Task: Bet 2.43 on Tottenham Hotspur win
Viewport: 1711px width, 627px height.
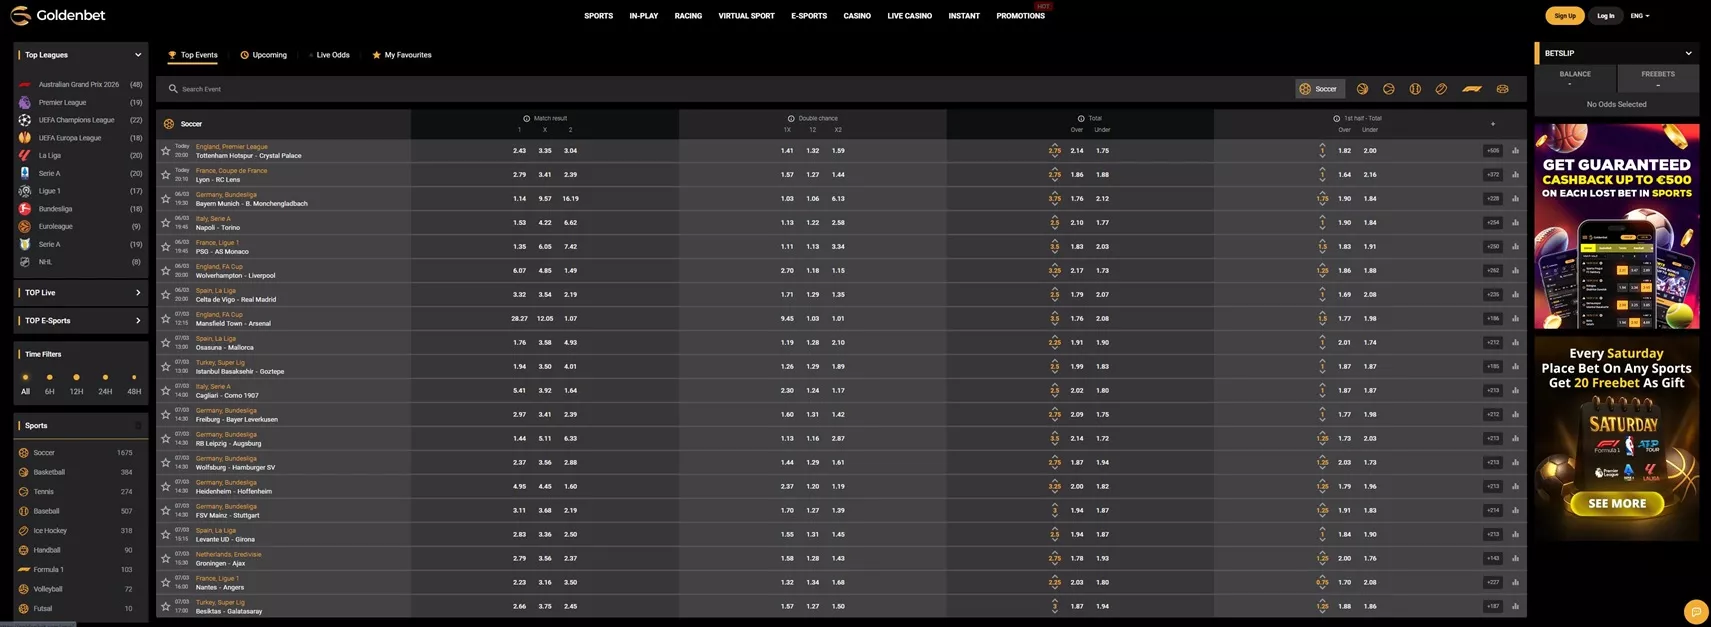Action: coord(519,151)
